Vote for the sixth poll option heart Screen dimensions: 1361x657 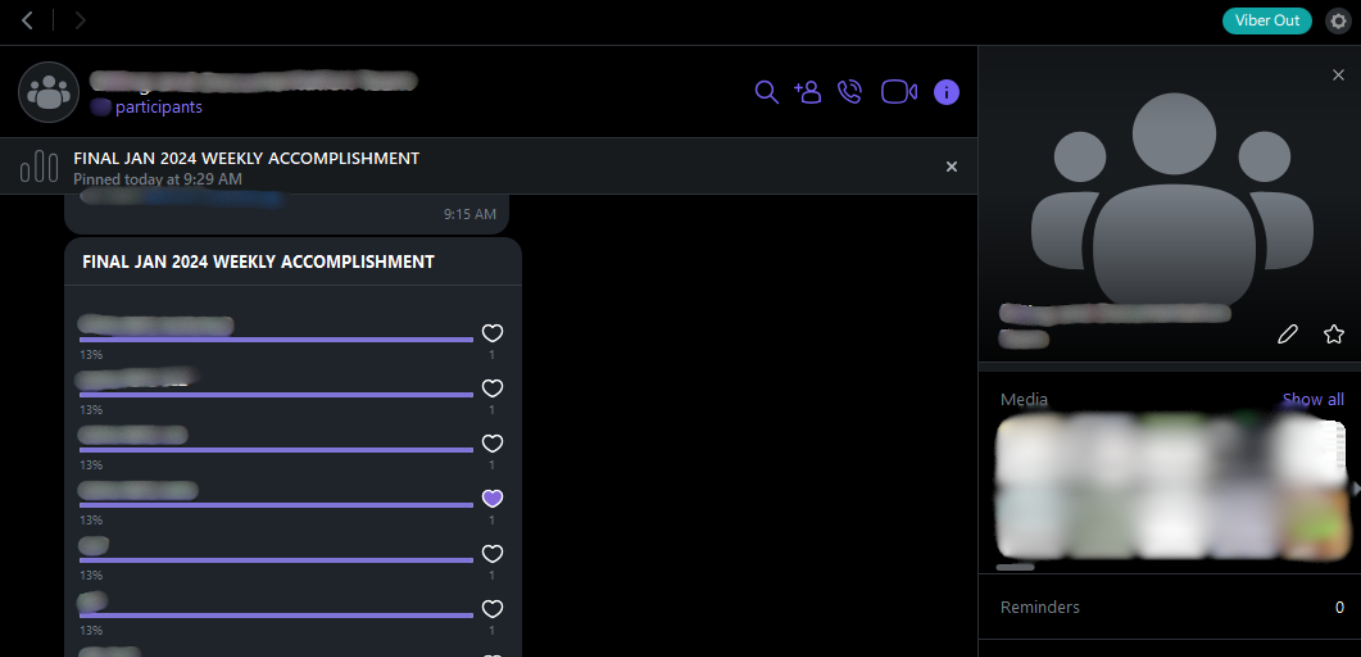coord(492,608)
